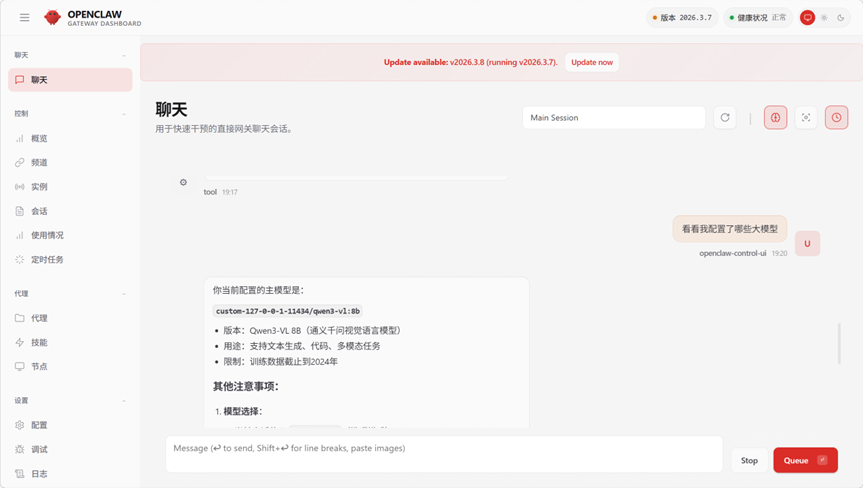
Task: Toggle focus mode icon button
Action: click(x=806, y=118)
